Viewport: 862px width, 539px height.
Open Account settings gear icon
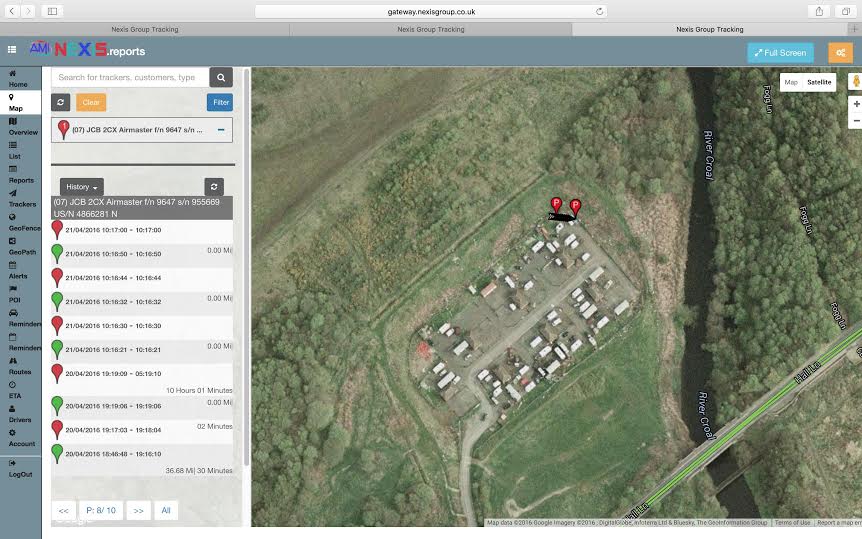coord(12,433)
